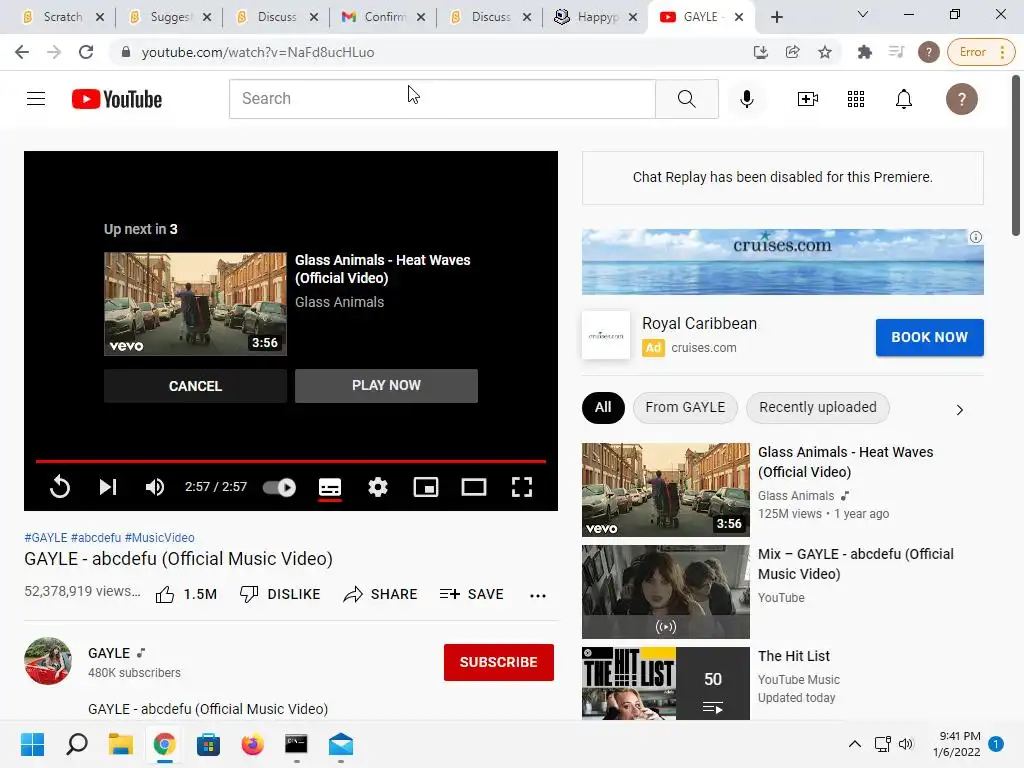Enter full screen mode
1024x768 pixels.
[x=522, y=487]
